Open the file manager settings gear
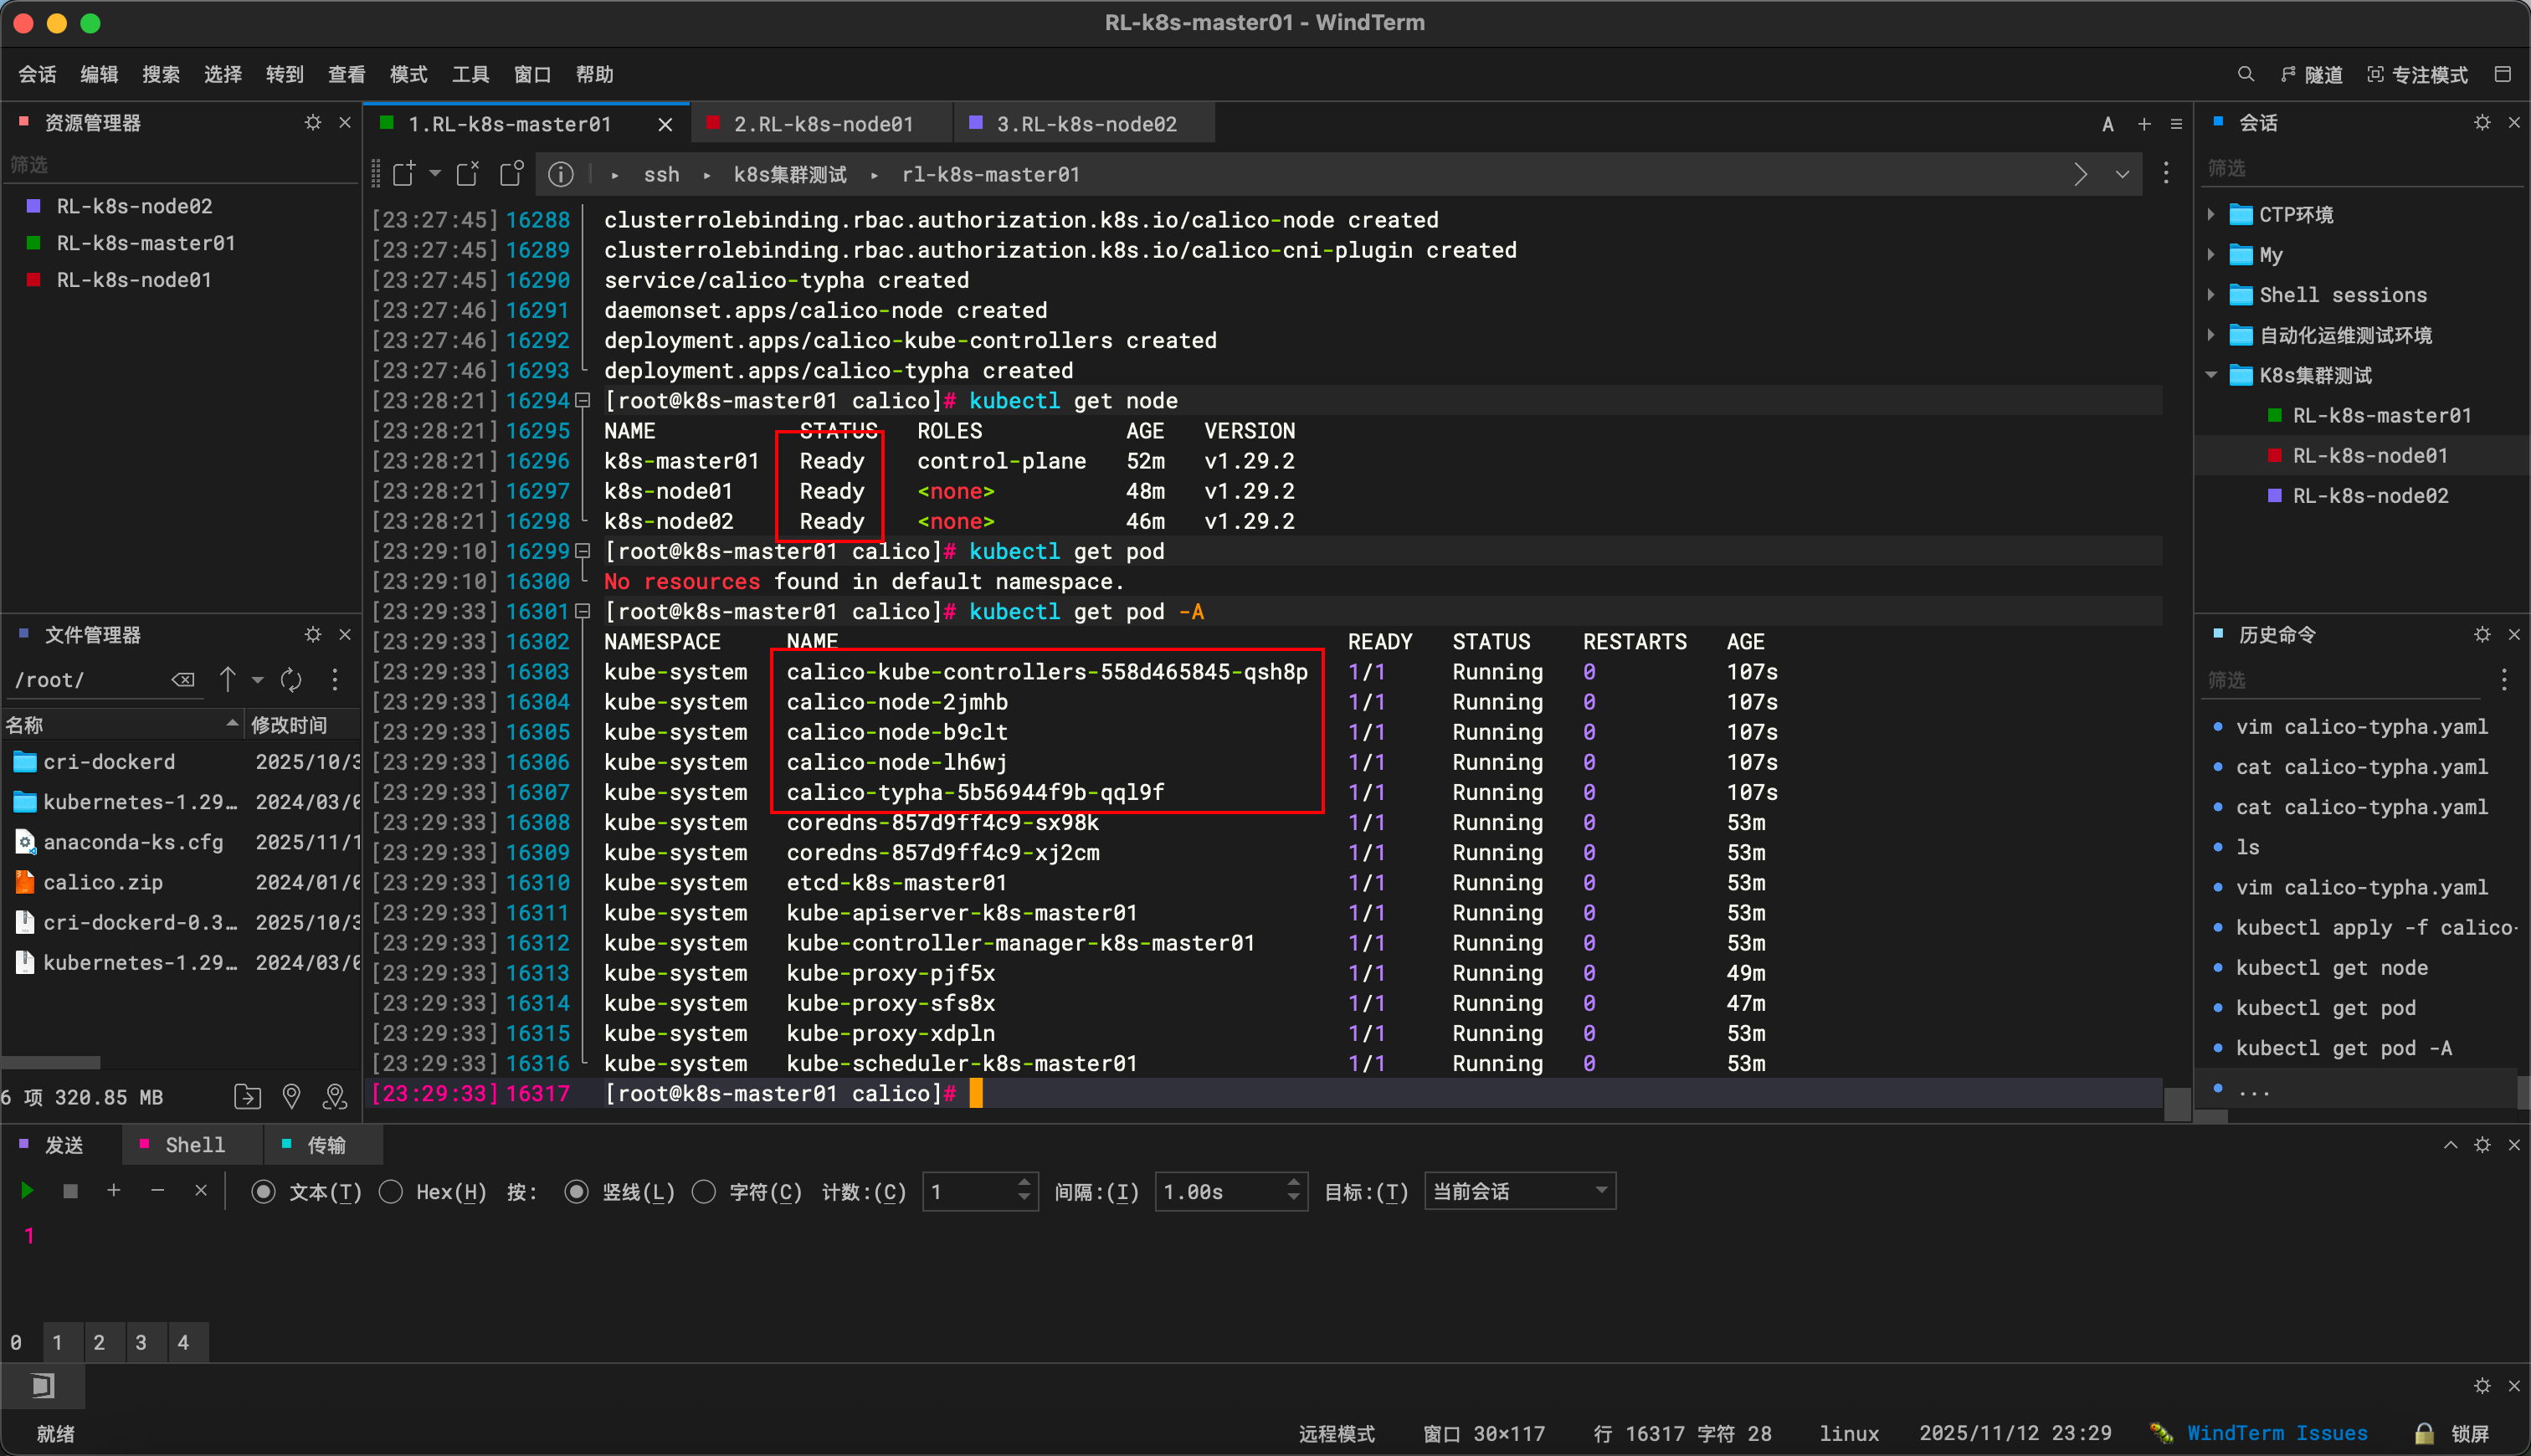This screenshot has height=1456, width=2531. point(313,634)
